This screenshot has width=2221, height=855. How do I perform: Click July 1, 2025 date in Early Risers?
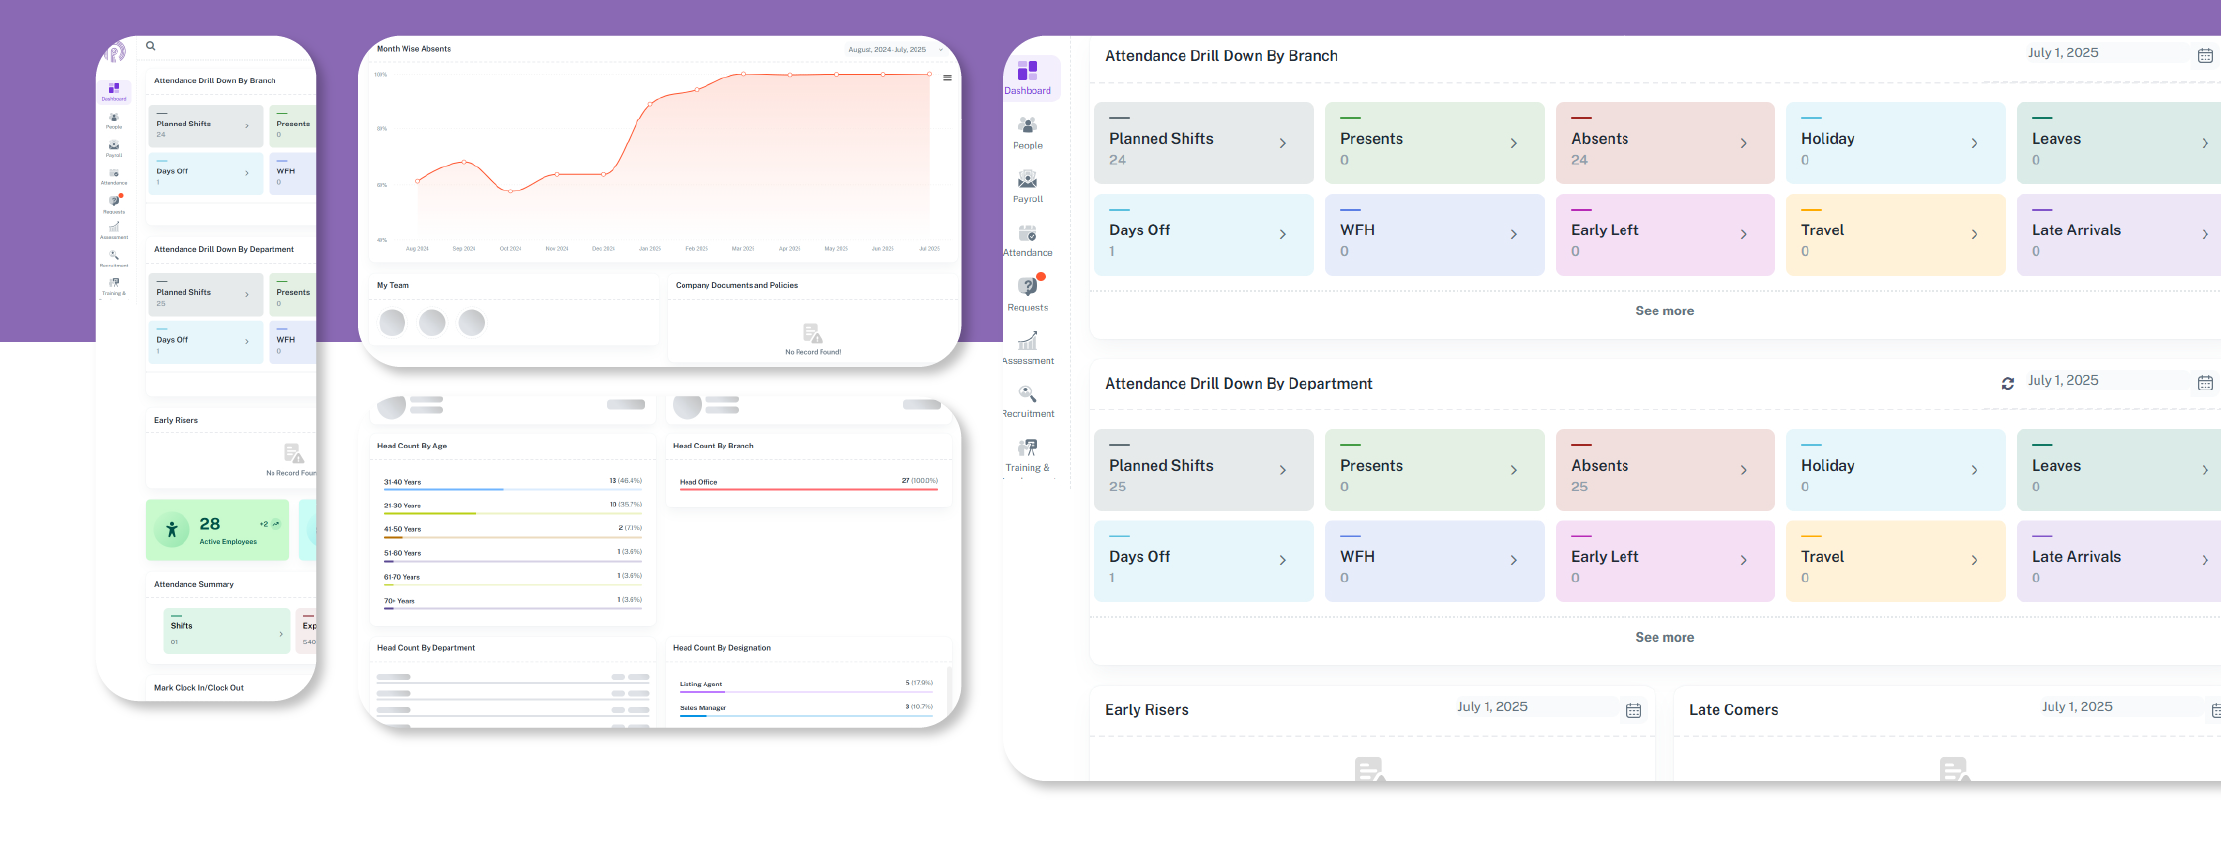[x=1535, y=707]
